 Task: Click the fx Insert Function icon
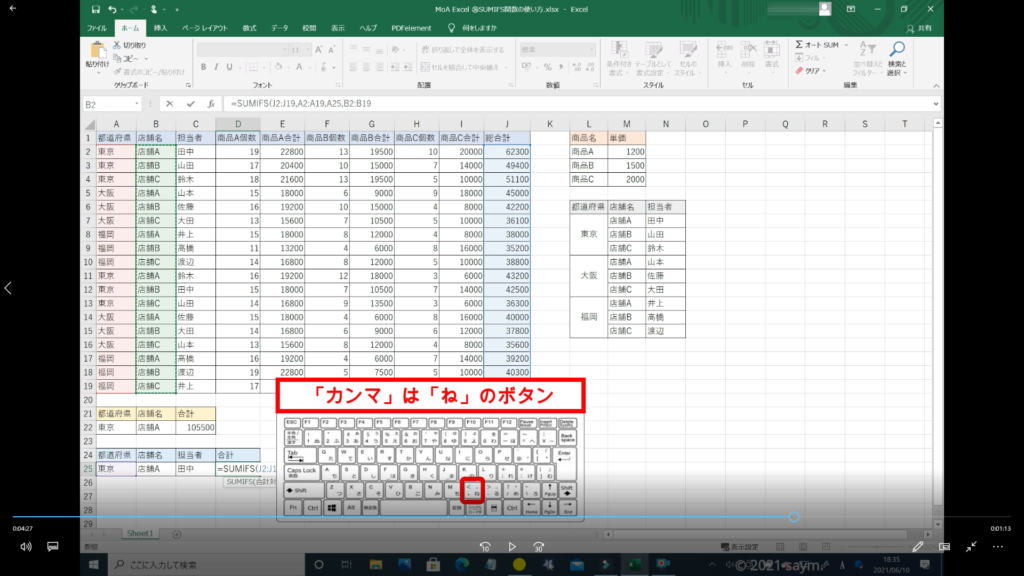tap(211, 104)
